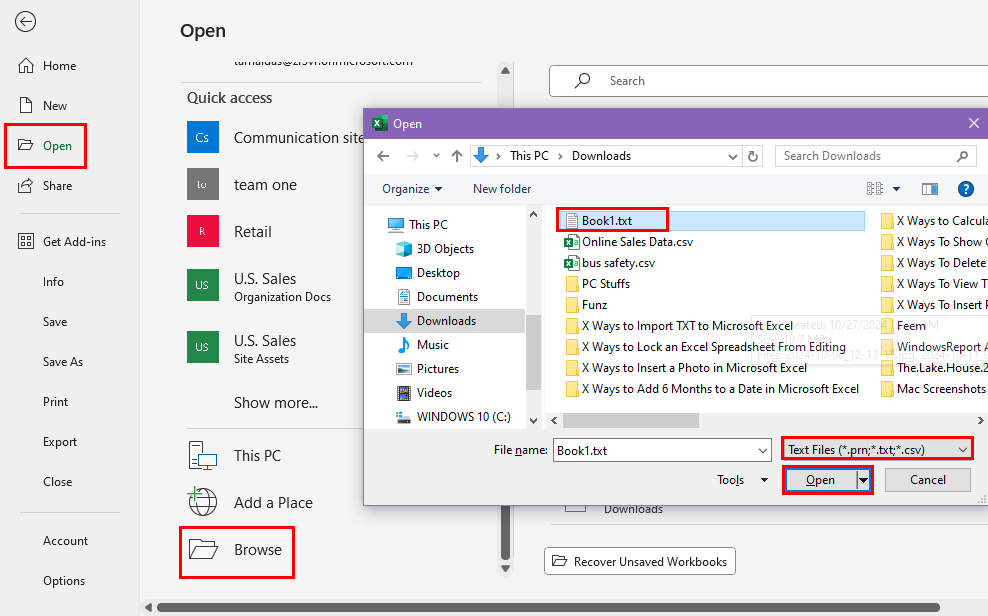This screenshot has height=616, width=988.
Task: Select 3D Objects in navigation tree
Action: (x=435, y=249)
